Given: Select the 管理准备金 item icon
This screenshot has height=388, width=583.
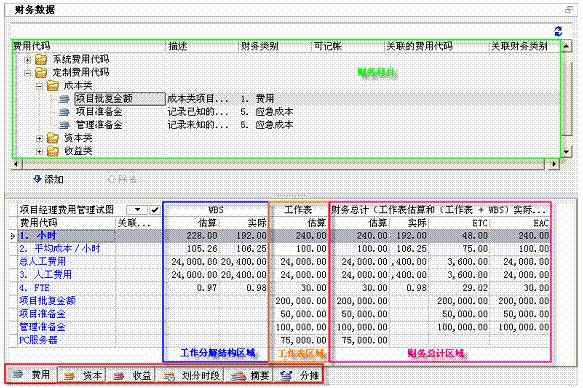Looking at the screenshot, I should tap(64, 125).
